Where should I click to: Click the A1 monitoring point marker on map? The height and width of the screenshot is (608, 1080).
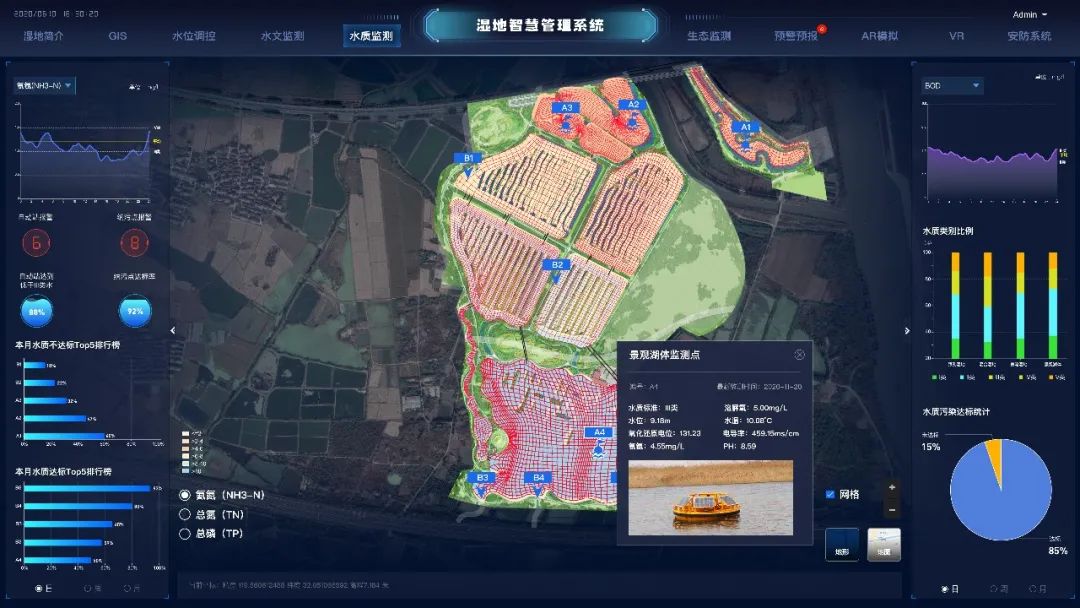745,128
